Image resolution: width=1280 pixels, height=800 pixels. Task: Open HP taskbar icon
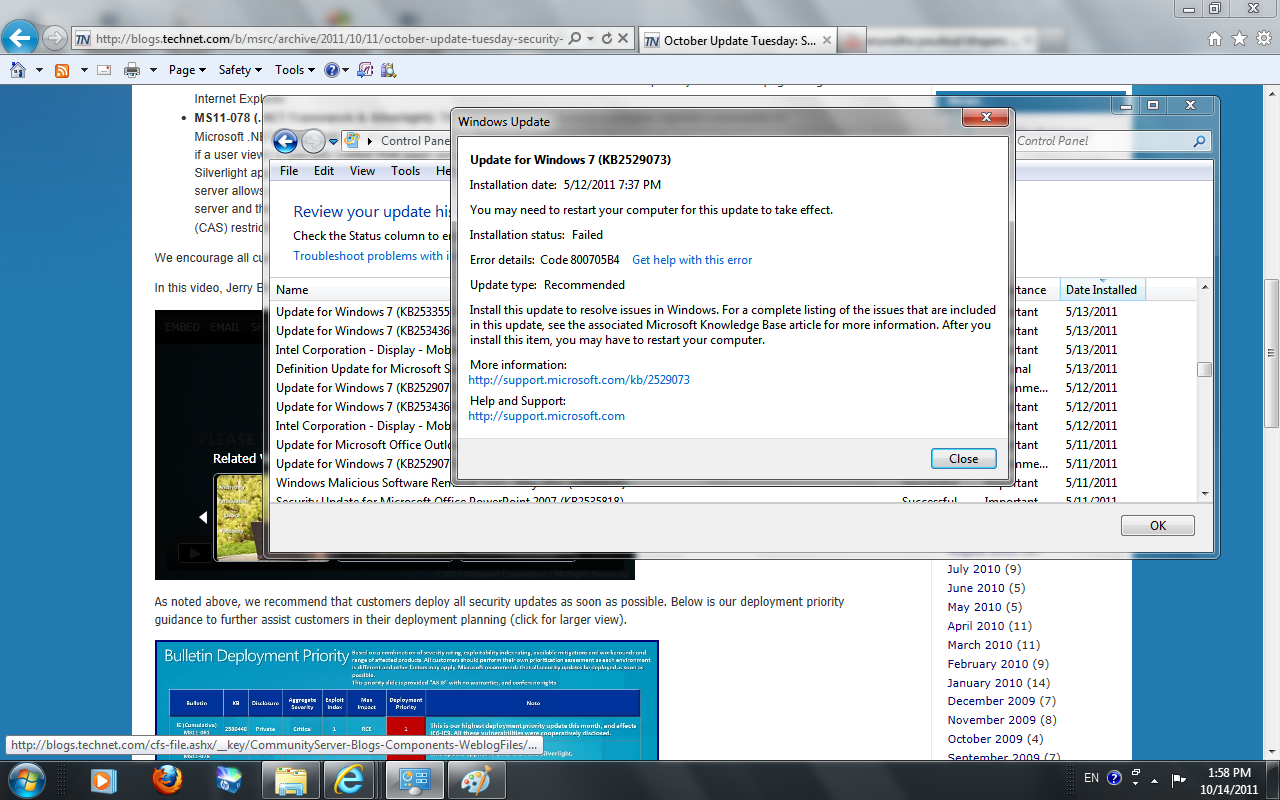point(229,780)
